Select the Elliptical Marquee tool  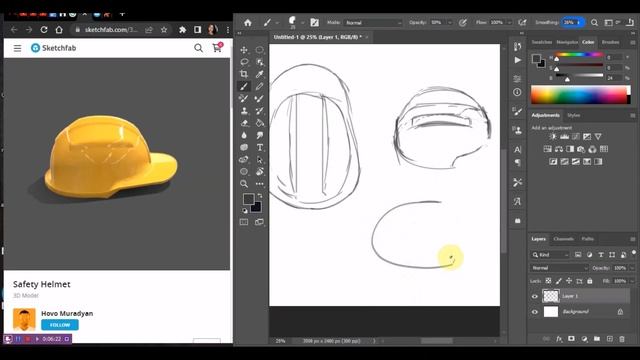coord(260,50)
